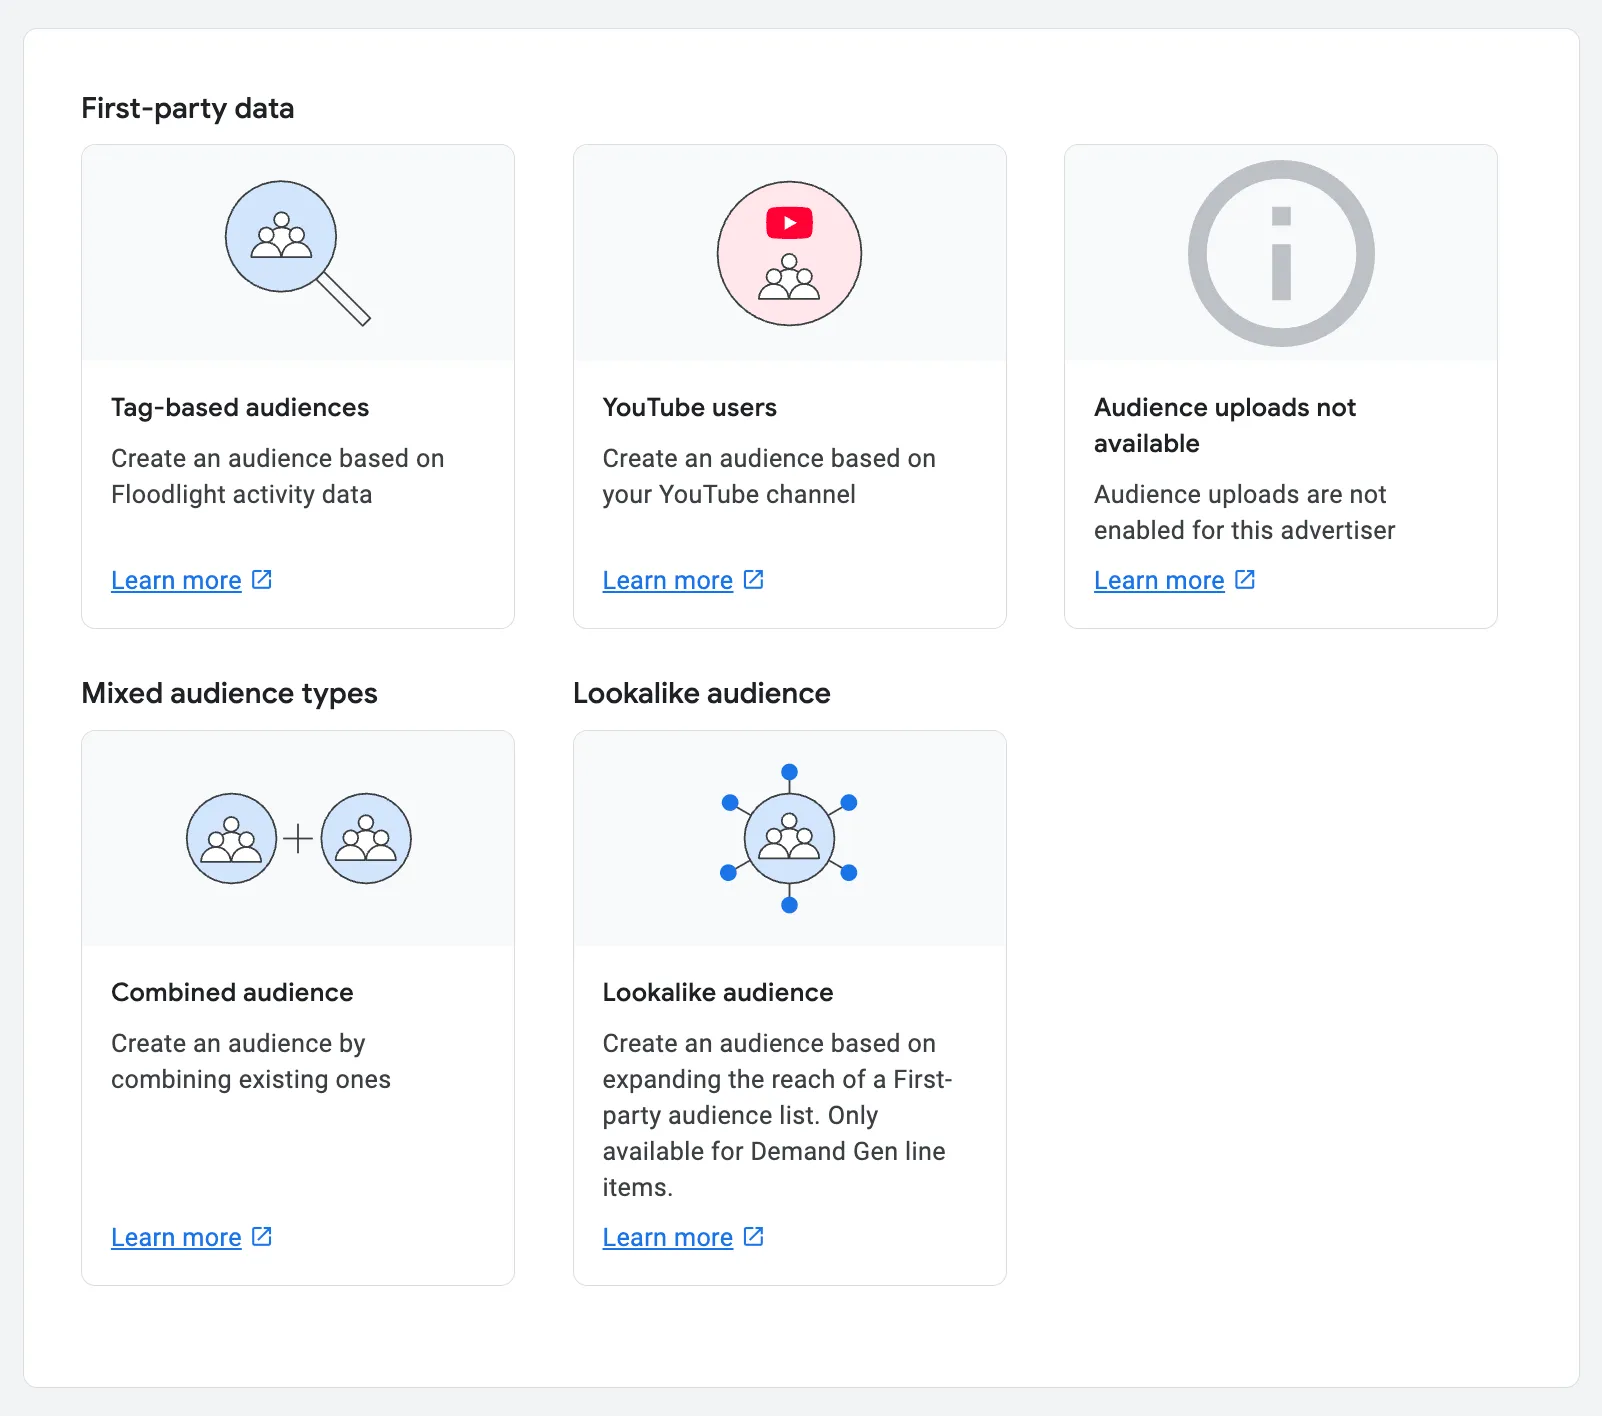Select the Tag-based audiences magnifier icon

(298, 253)
